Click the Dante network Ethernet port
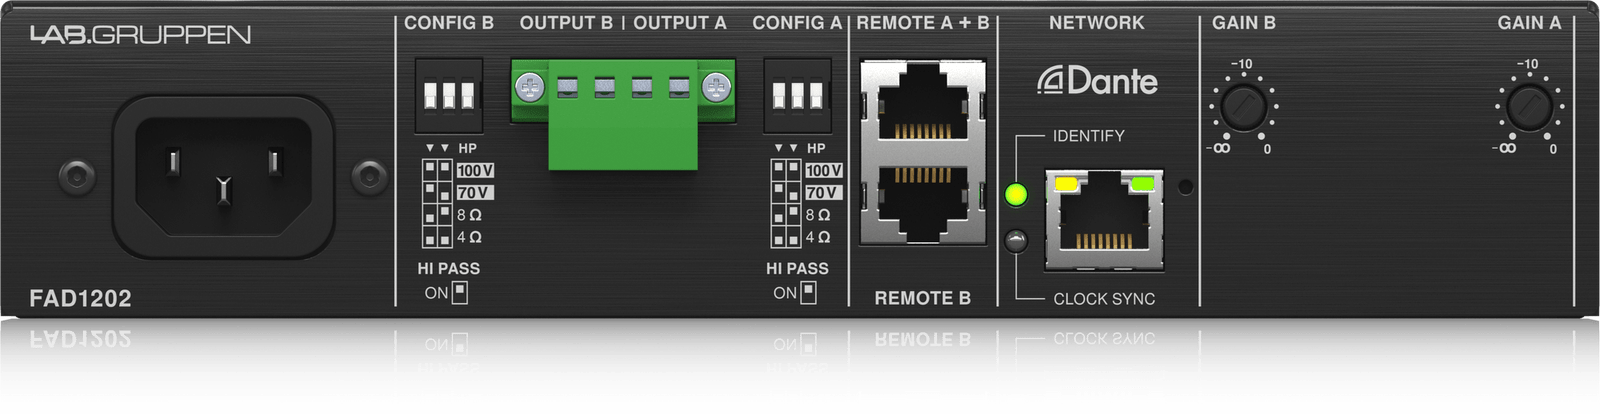Screen dimensions: 1600x414 (x=1104, y=220)
